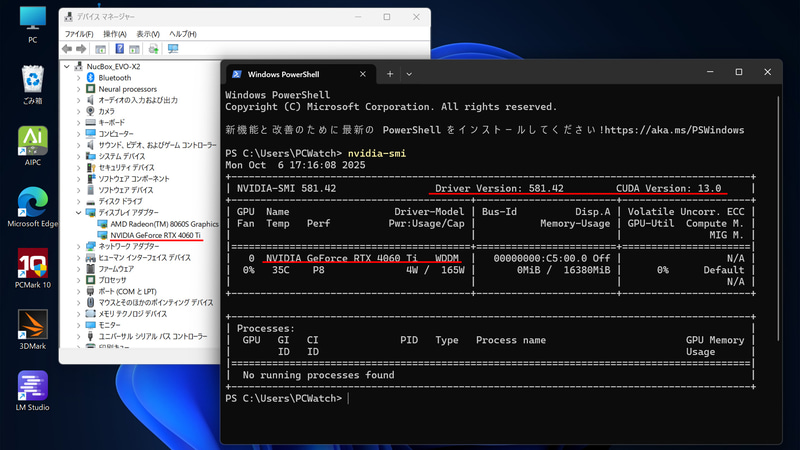Viewport: 800px width, 450px height.
Task: Click the nvidia-smi command text
Action: click(377, 154)
